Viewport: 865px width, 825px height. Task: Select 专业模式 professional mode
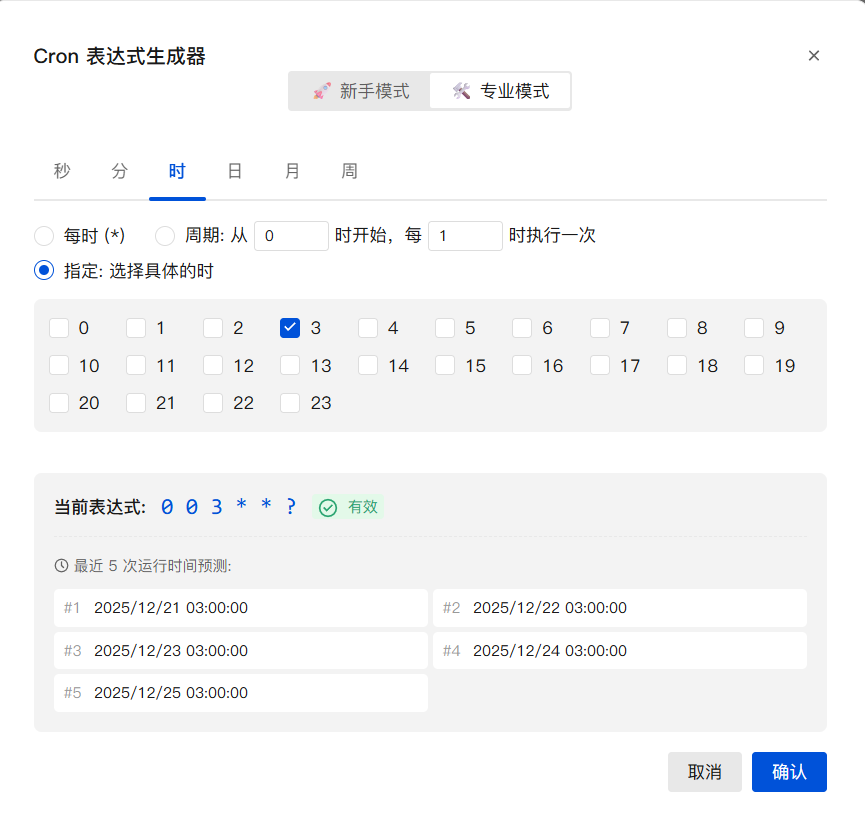pyautogui.click(x=500, y=91)
